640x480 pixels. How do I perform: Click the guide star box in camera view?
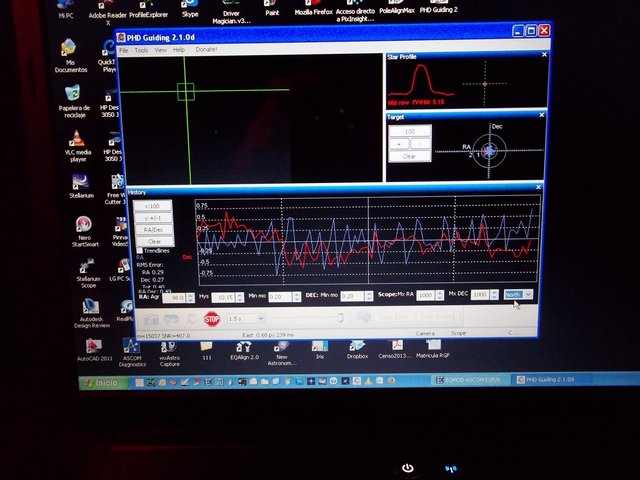click(186, 91)
